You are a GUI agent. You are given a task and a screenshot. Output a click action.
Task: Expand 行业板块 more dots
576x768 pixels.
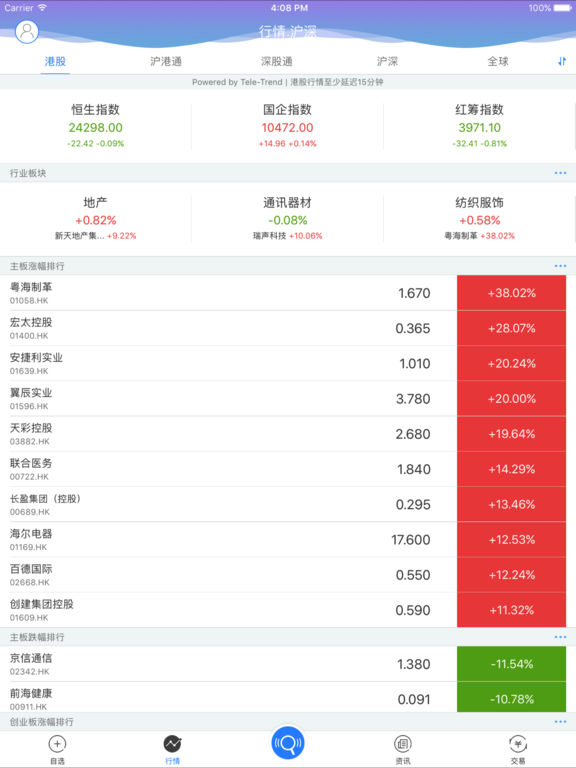[560, 173]
